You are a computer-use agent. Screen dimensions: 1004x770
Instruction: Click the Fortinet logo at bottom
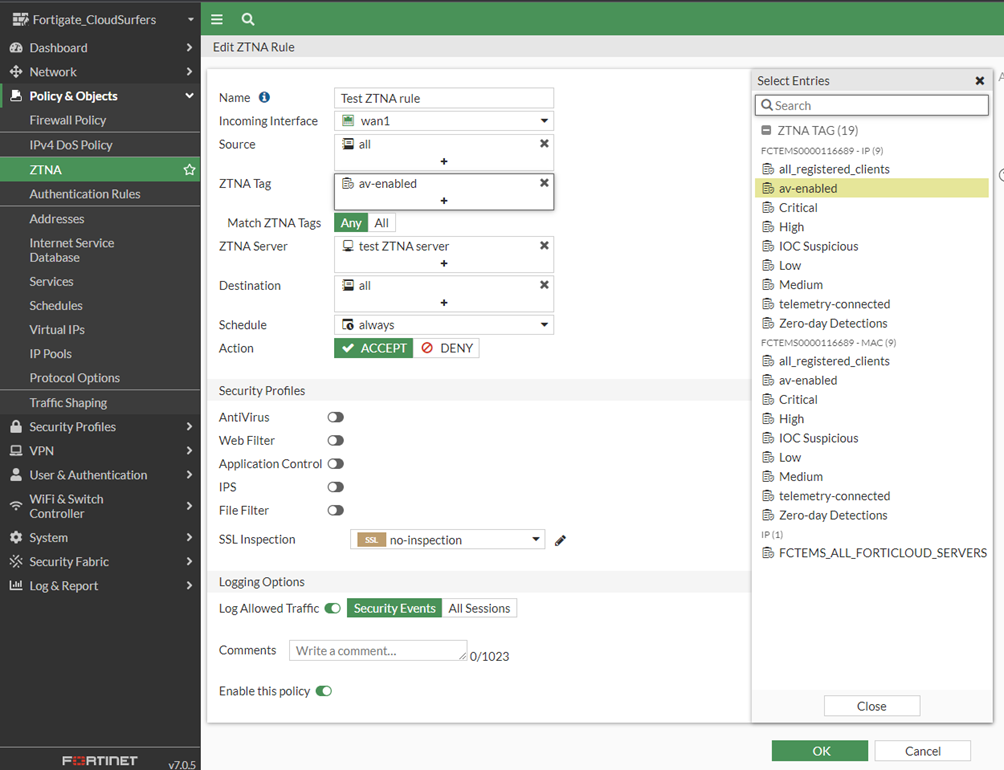click(100, 760)
